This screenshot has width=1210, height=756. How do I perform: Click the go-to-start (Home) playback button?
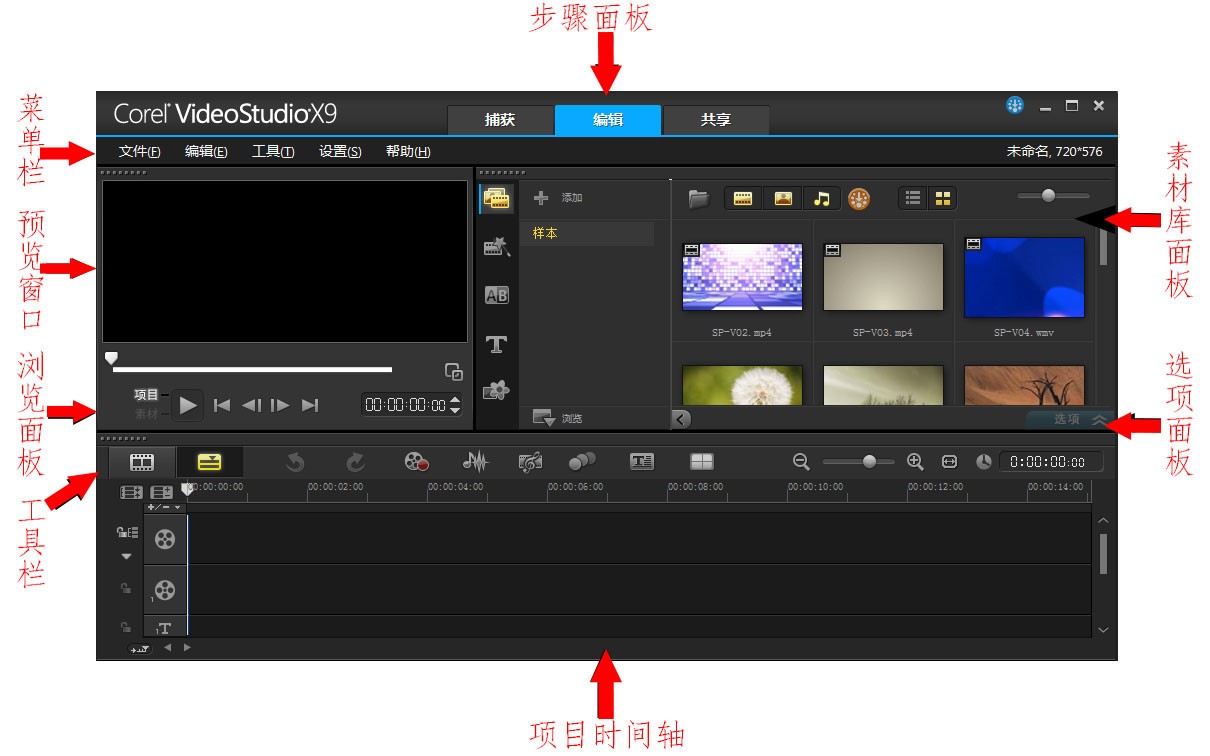pyautogui.click(x=222, y=405)
